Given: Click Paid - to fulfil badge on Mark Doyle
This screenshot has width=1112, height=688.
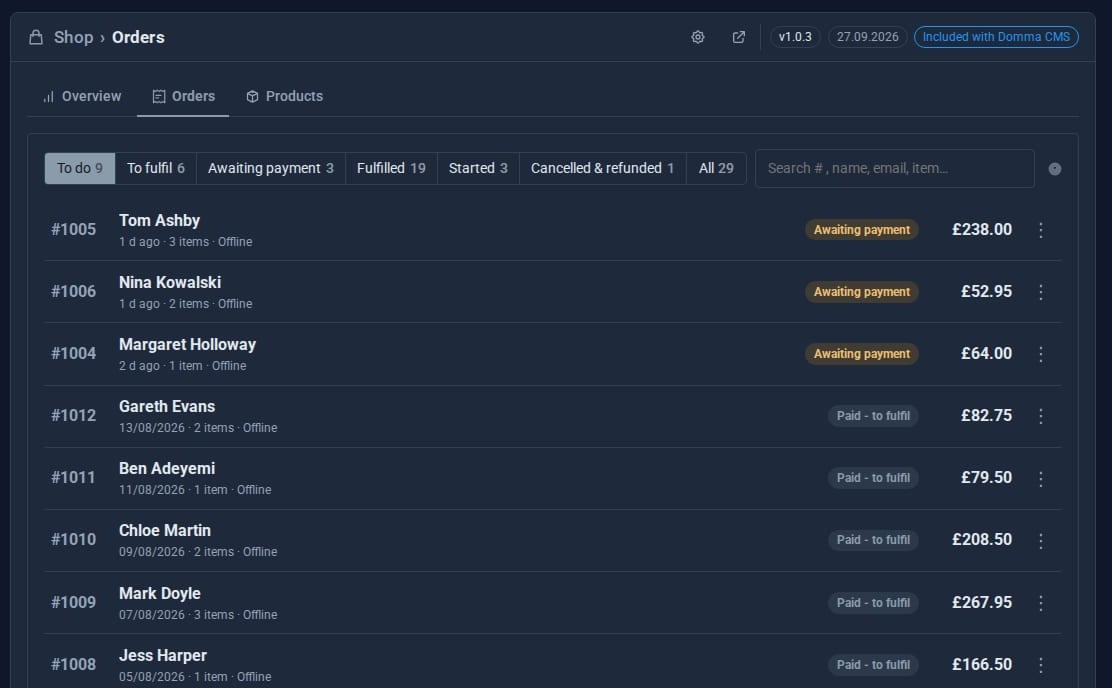Looking at the screenshot, I should click(873, 603).
